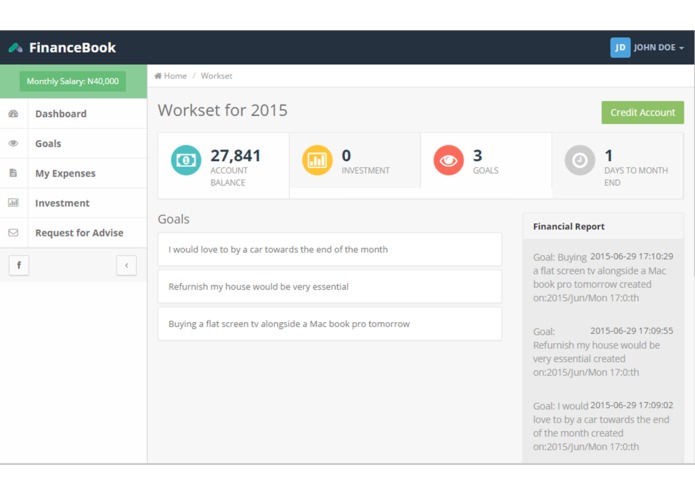Click the Facebook button in sidebar
Screen dimensions: 695x494
click(x=19, y=265)
